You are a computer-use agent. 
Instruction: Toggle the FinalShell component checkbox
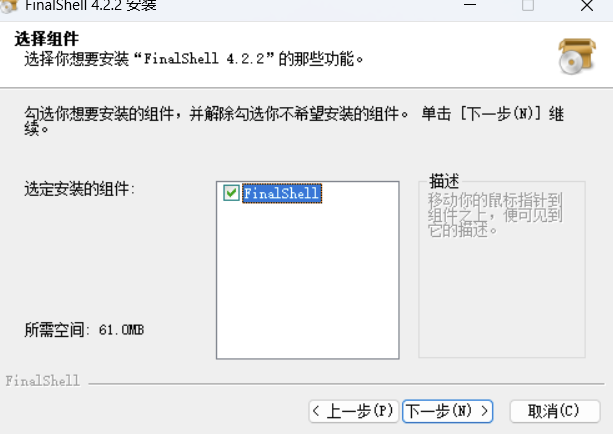[231, 193]
